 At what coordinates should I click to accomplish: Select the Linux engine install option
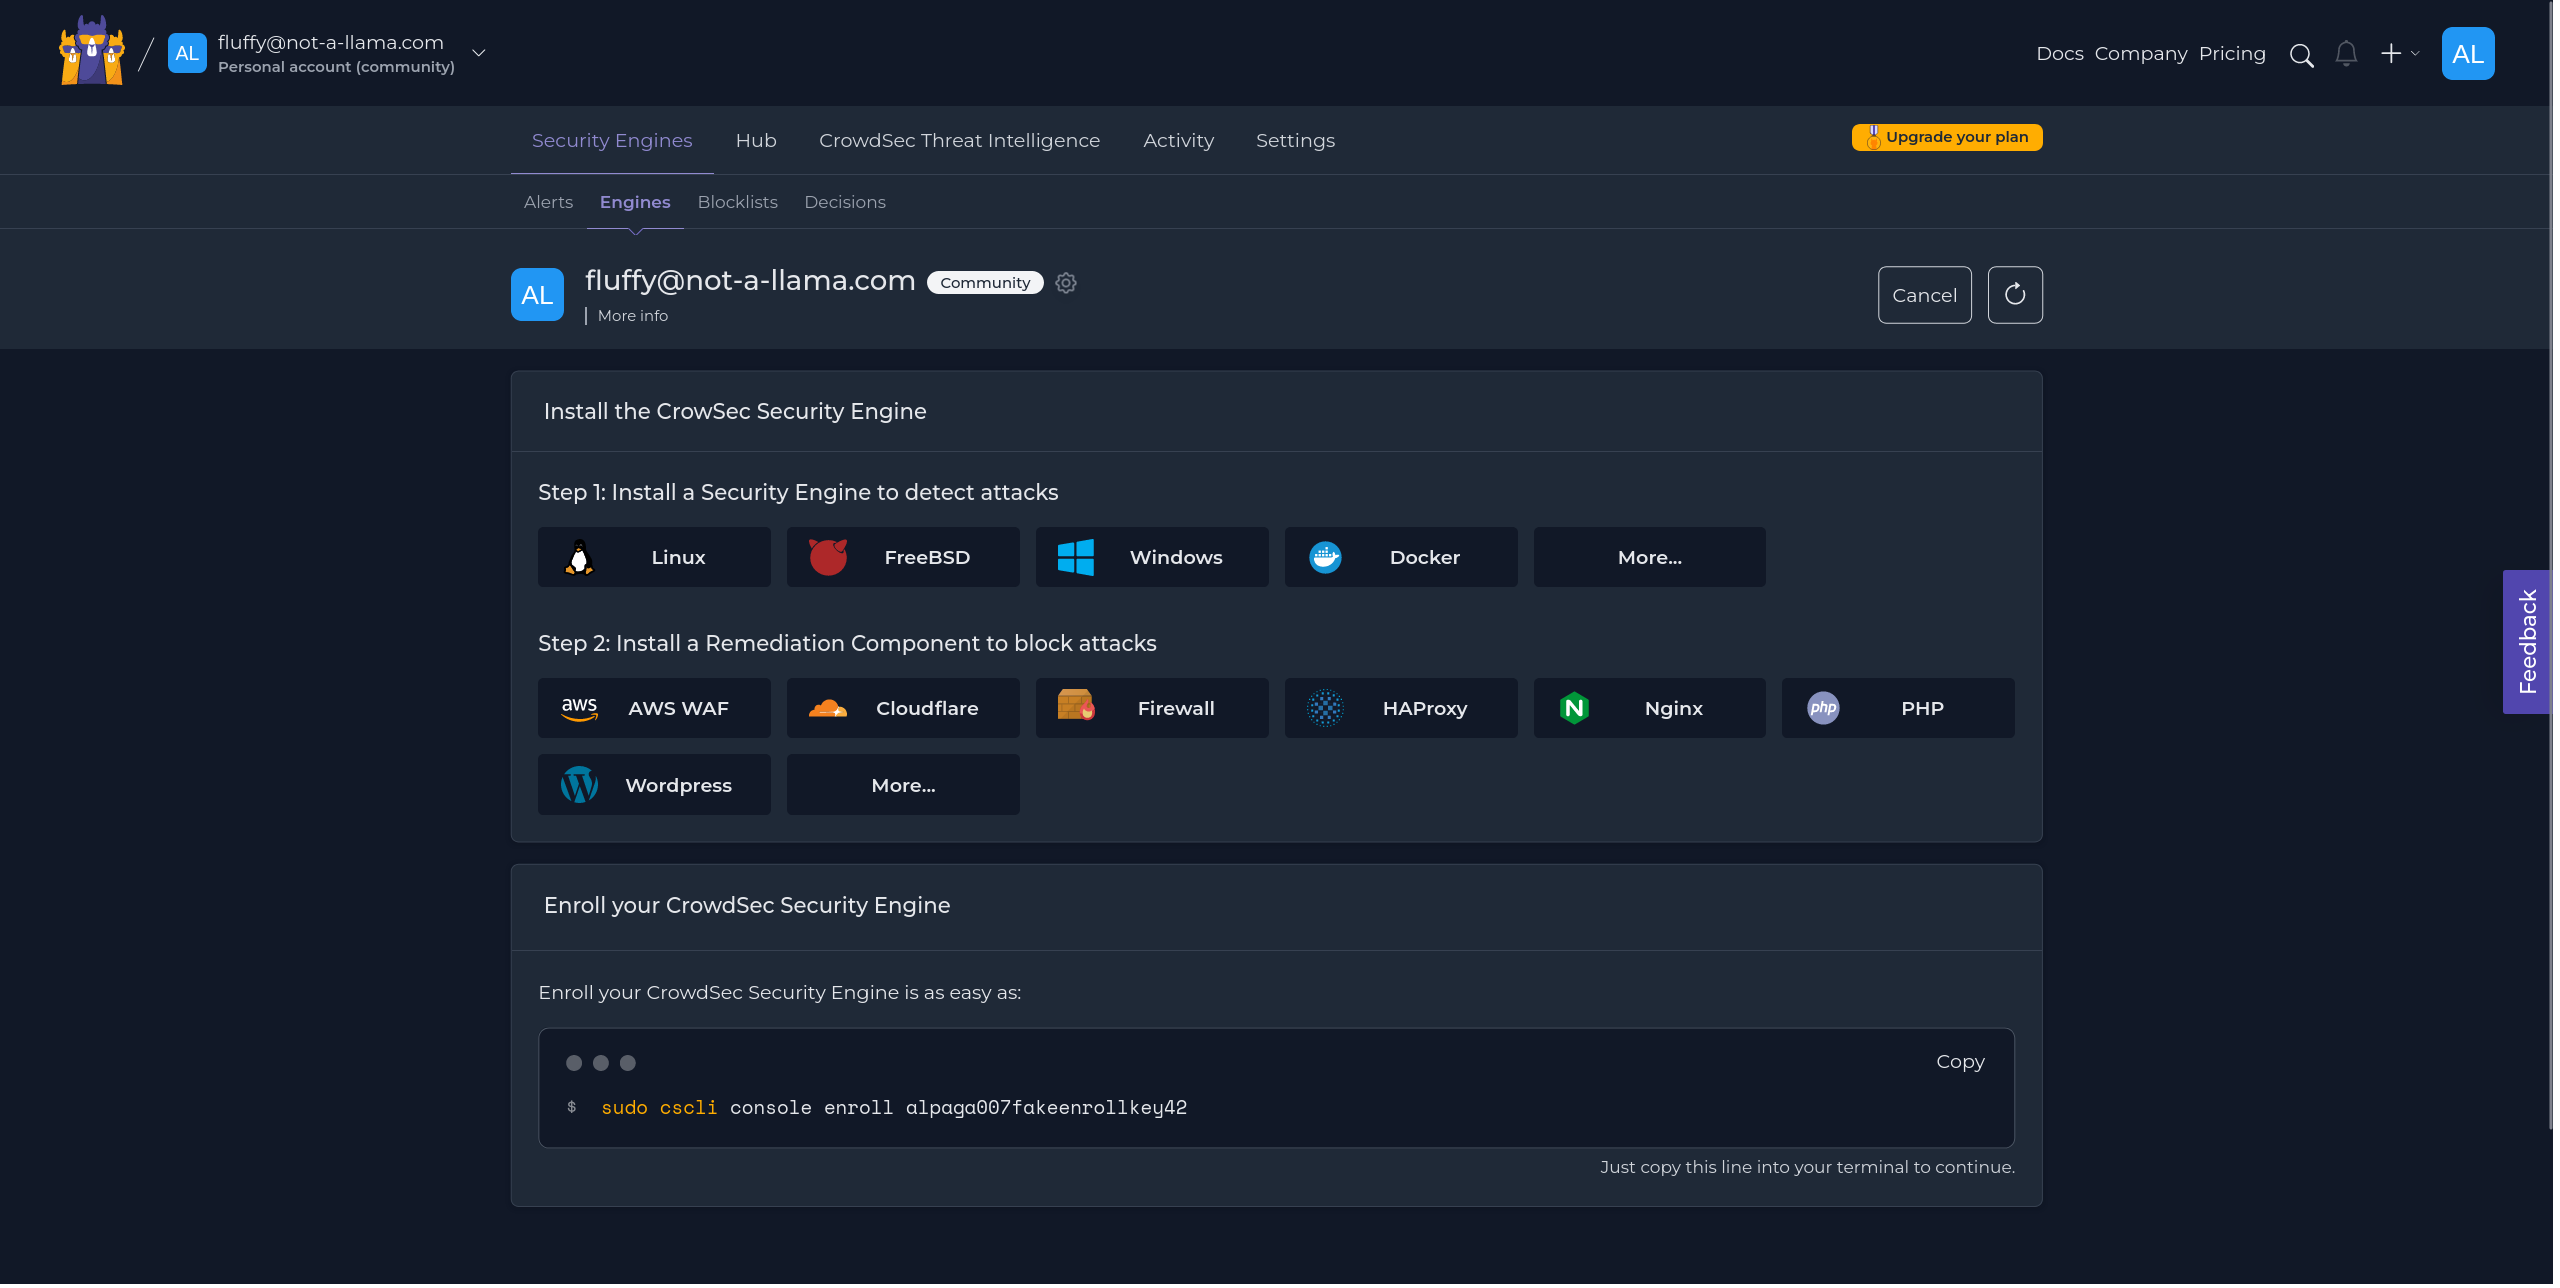point(654,557)
